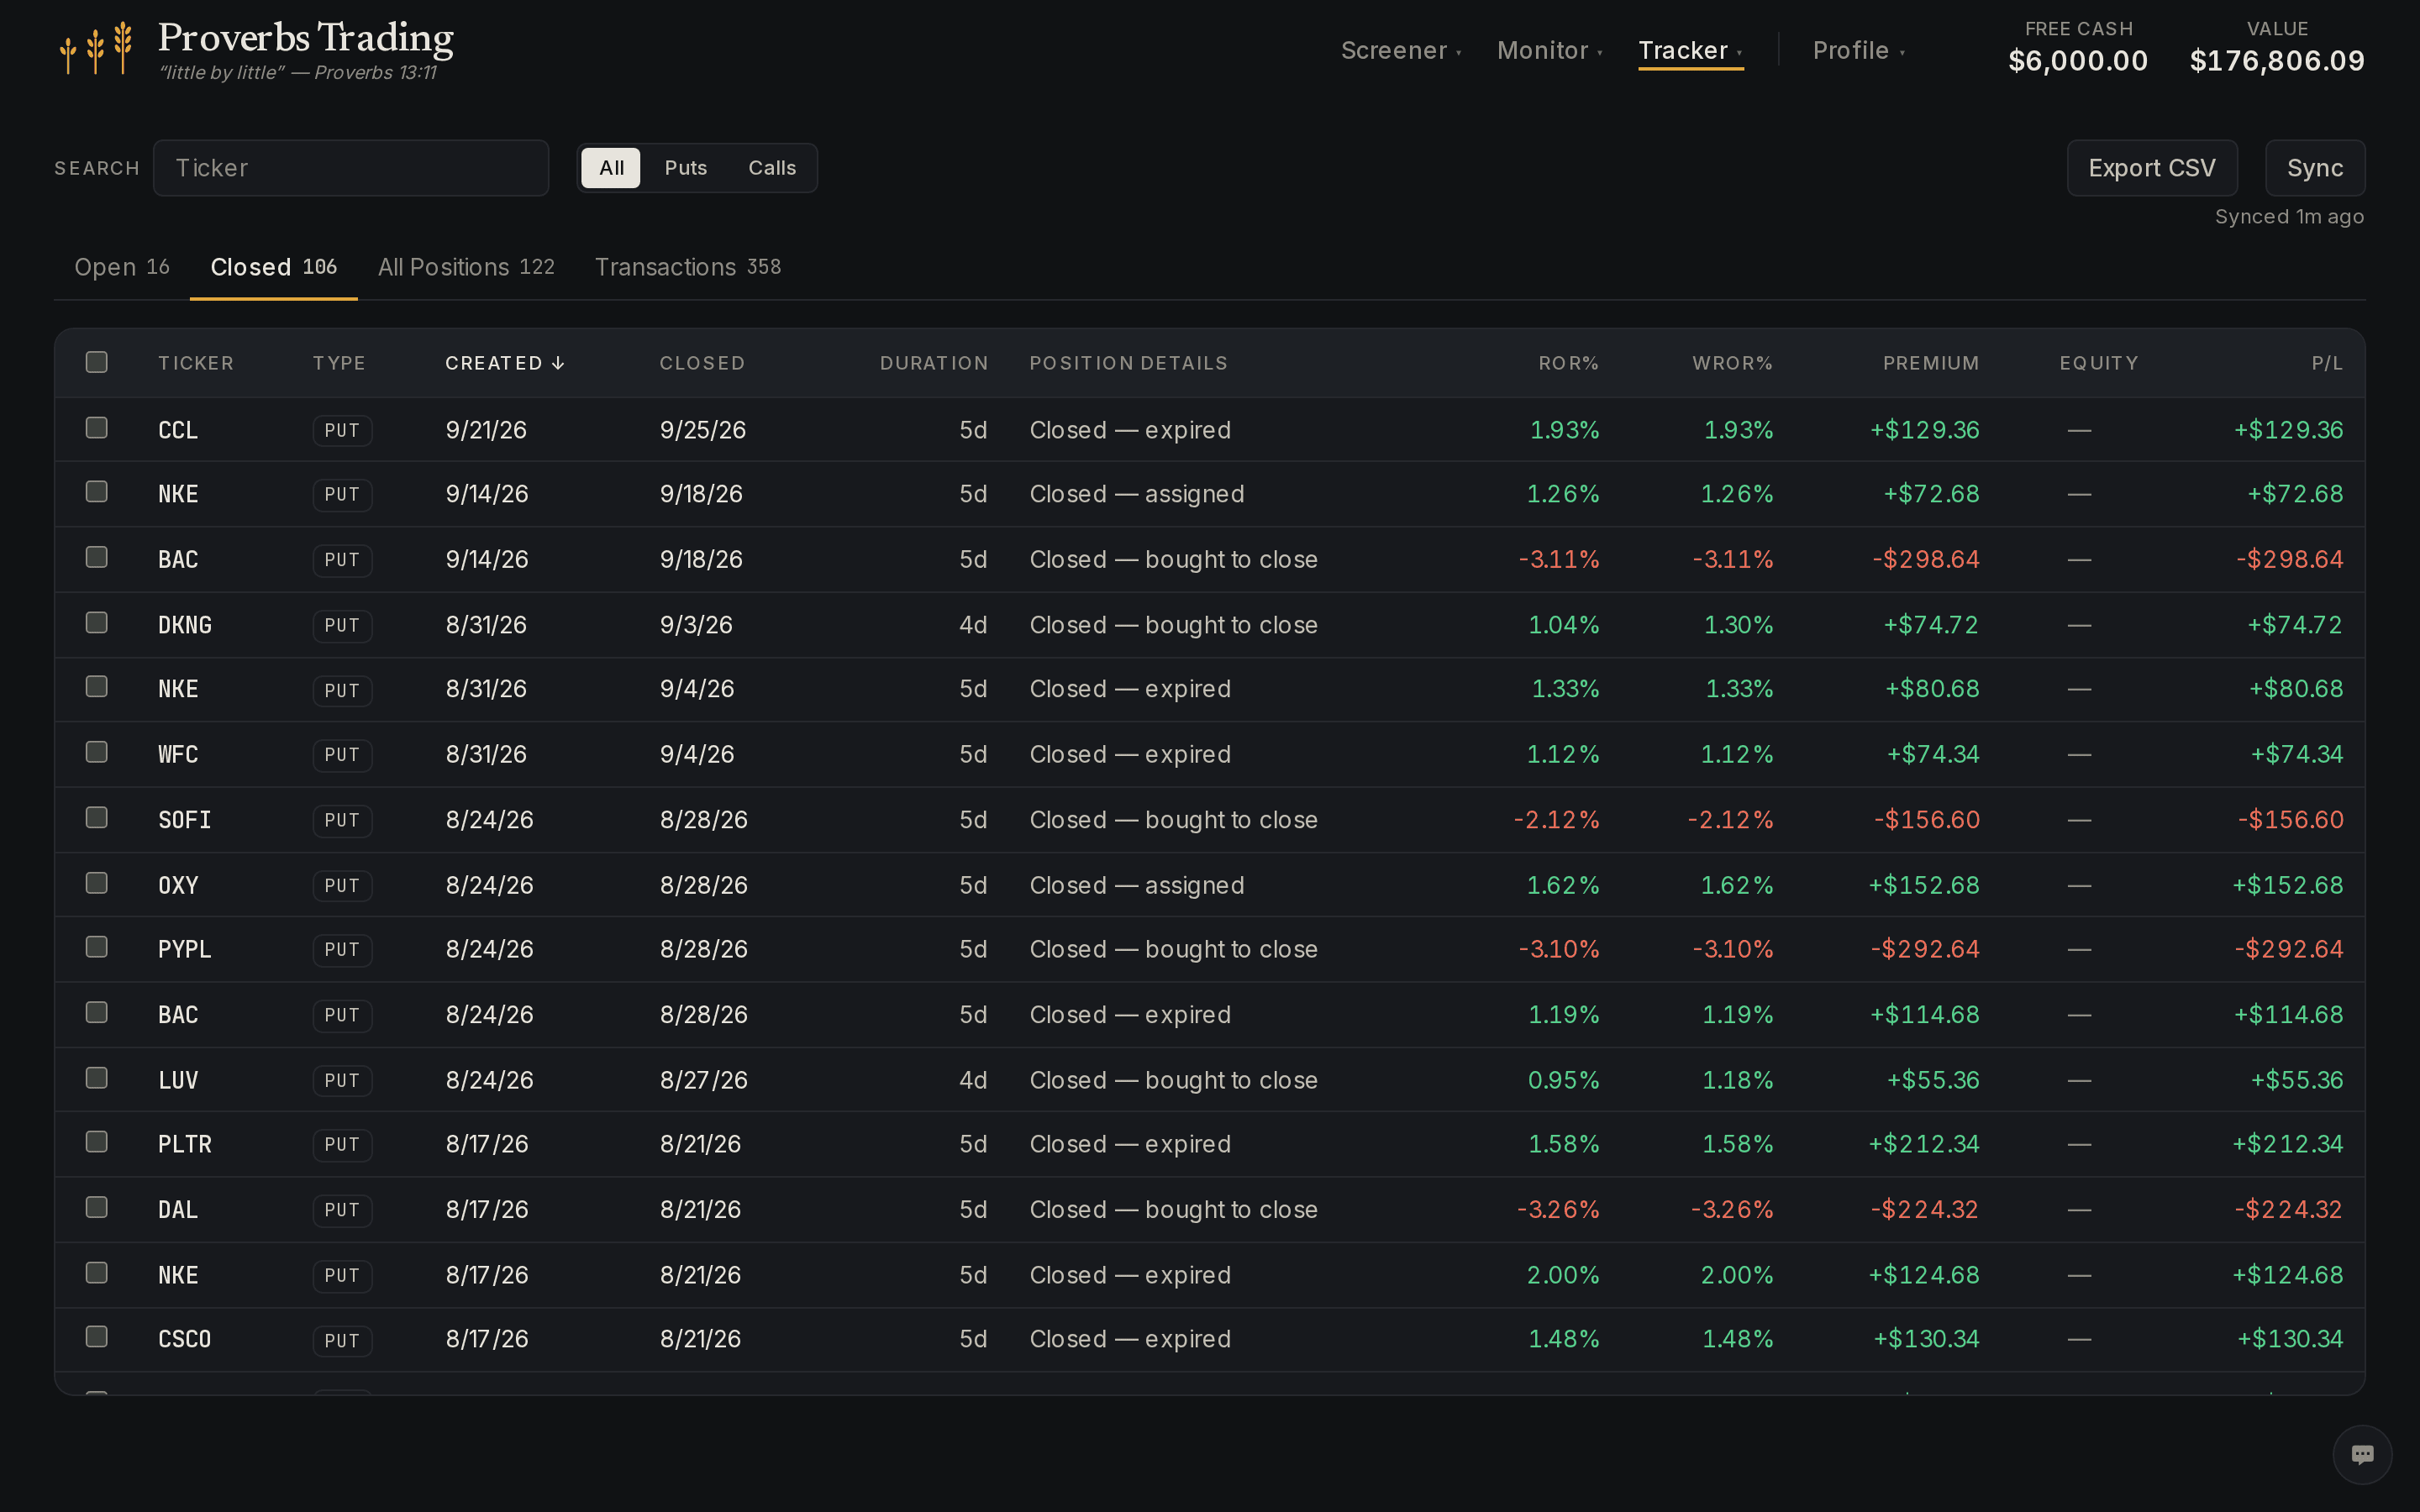Click the $176,806.09 portfolio value
The height and width of the screenshot is (1512, 2420).
pos(2277,61)
